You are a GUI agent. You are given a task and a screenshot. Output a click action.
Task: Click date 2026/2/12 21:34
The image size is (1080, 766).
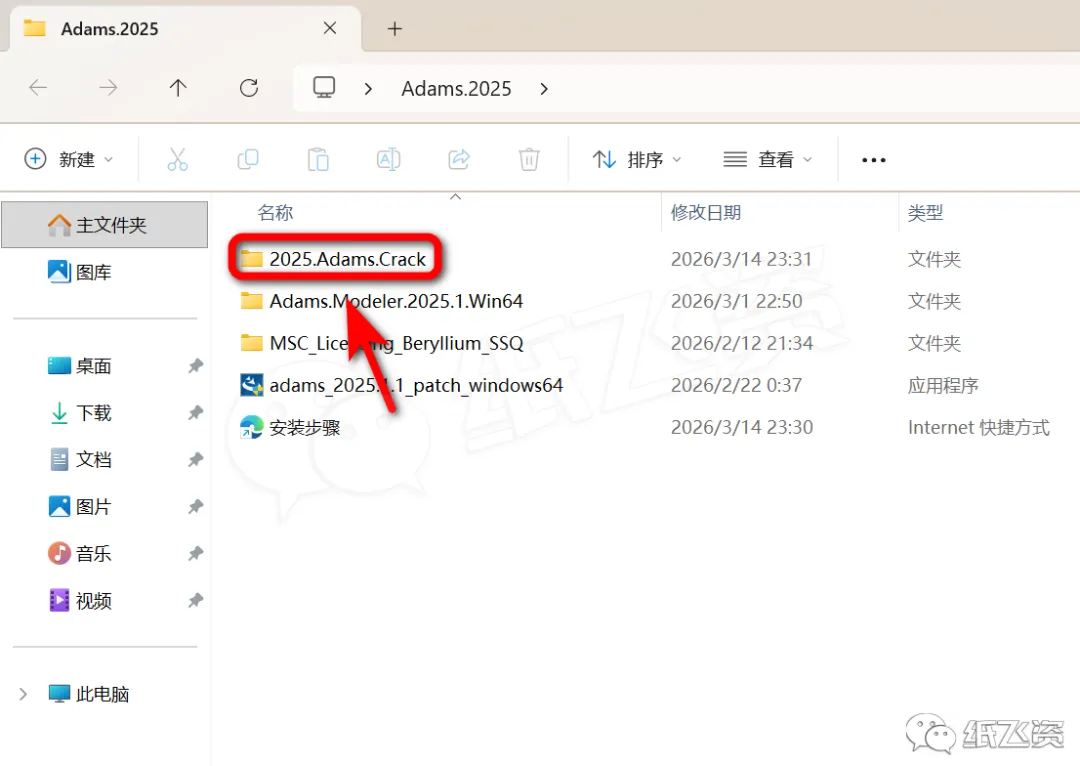[x=742, y=343]
